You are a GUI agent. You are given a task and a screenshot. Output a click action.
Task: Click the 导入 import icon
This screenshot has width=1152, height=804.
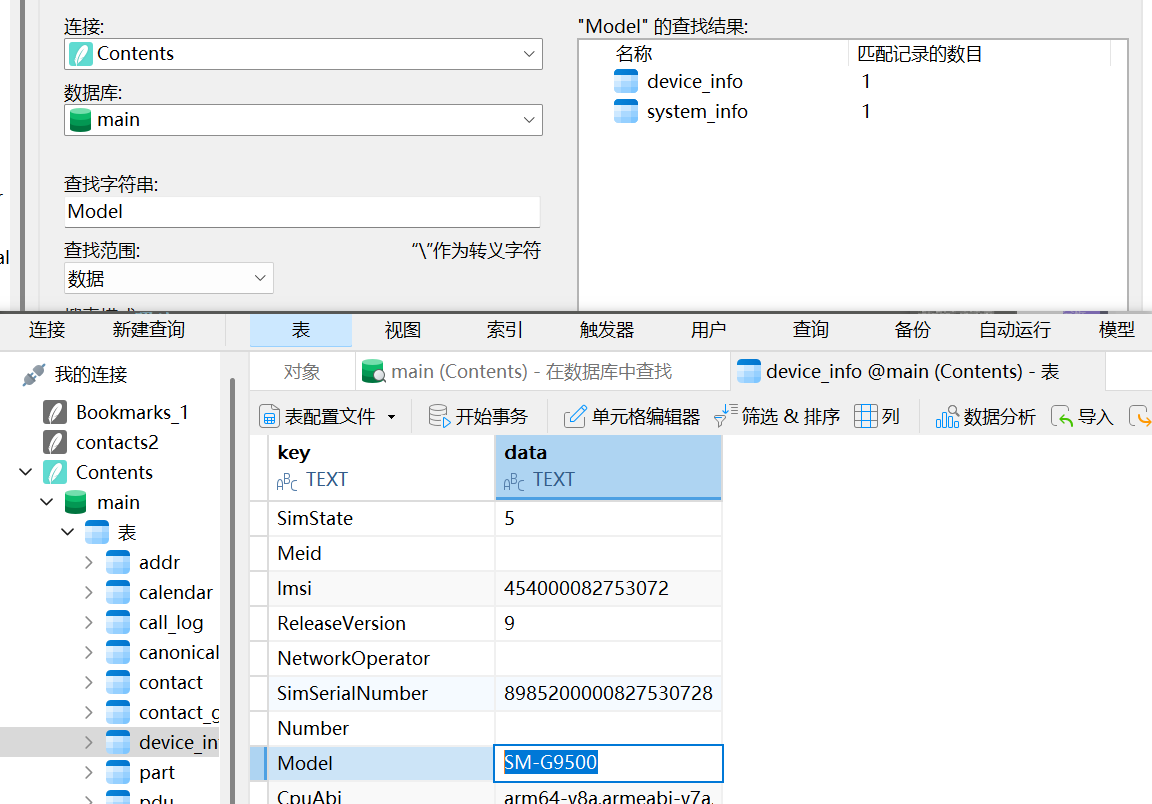(x=1062, y=417)
